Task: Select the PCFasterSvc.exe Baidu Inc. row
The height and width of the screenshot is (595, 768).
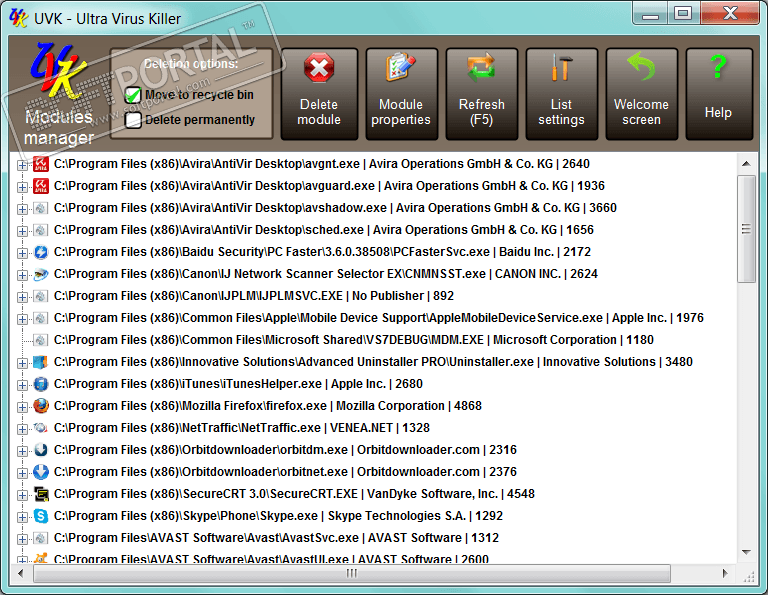Action: 322,252
